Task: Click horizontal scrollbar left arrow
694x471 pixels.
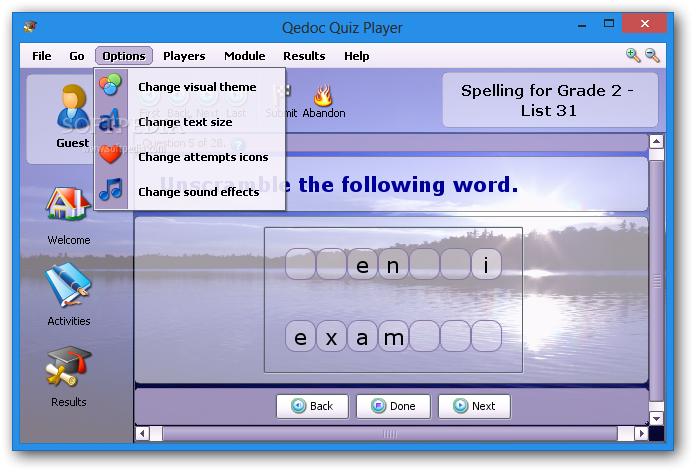Action: (142, 433)
